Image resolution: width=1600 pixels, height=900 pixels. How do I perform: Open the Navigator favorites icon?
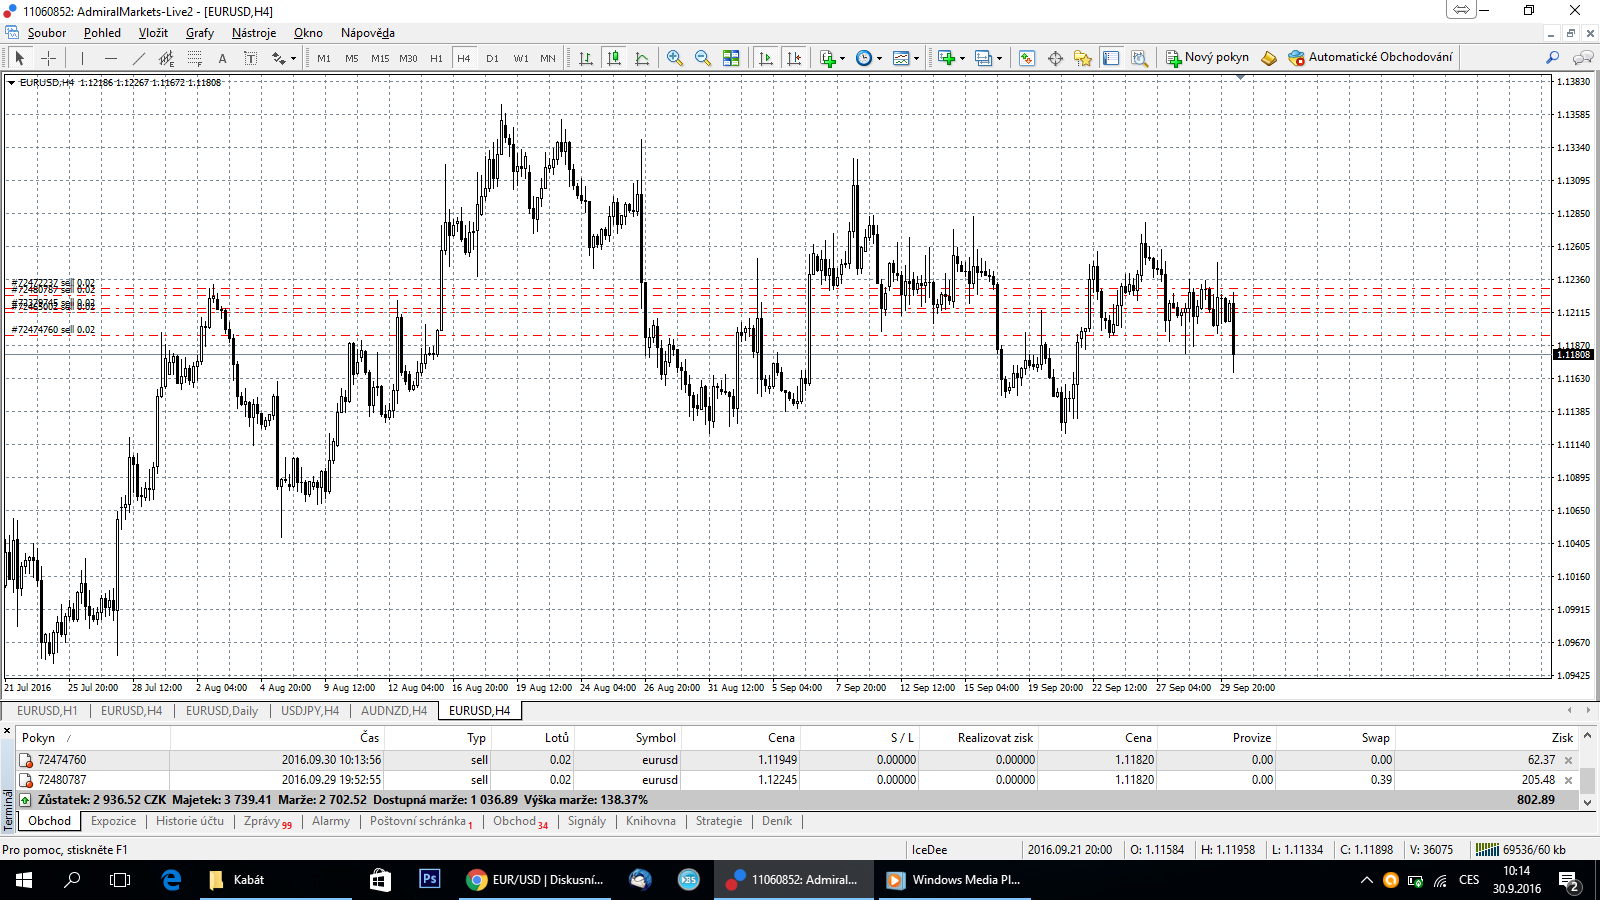1083,58
